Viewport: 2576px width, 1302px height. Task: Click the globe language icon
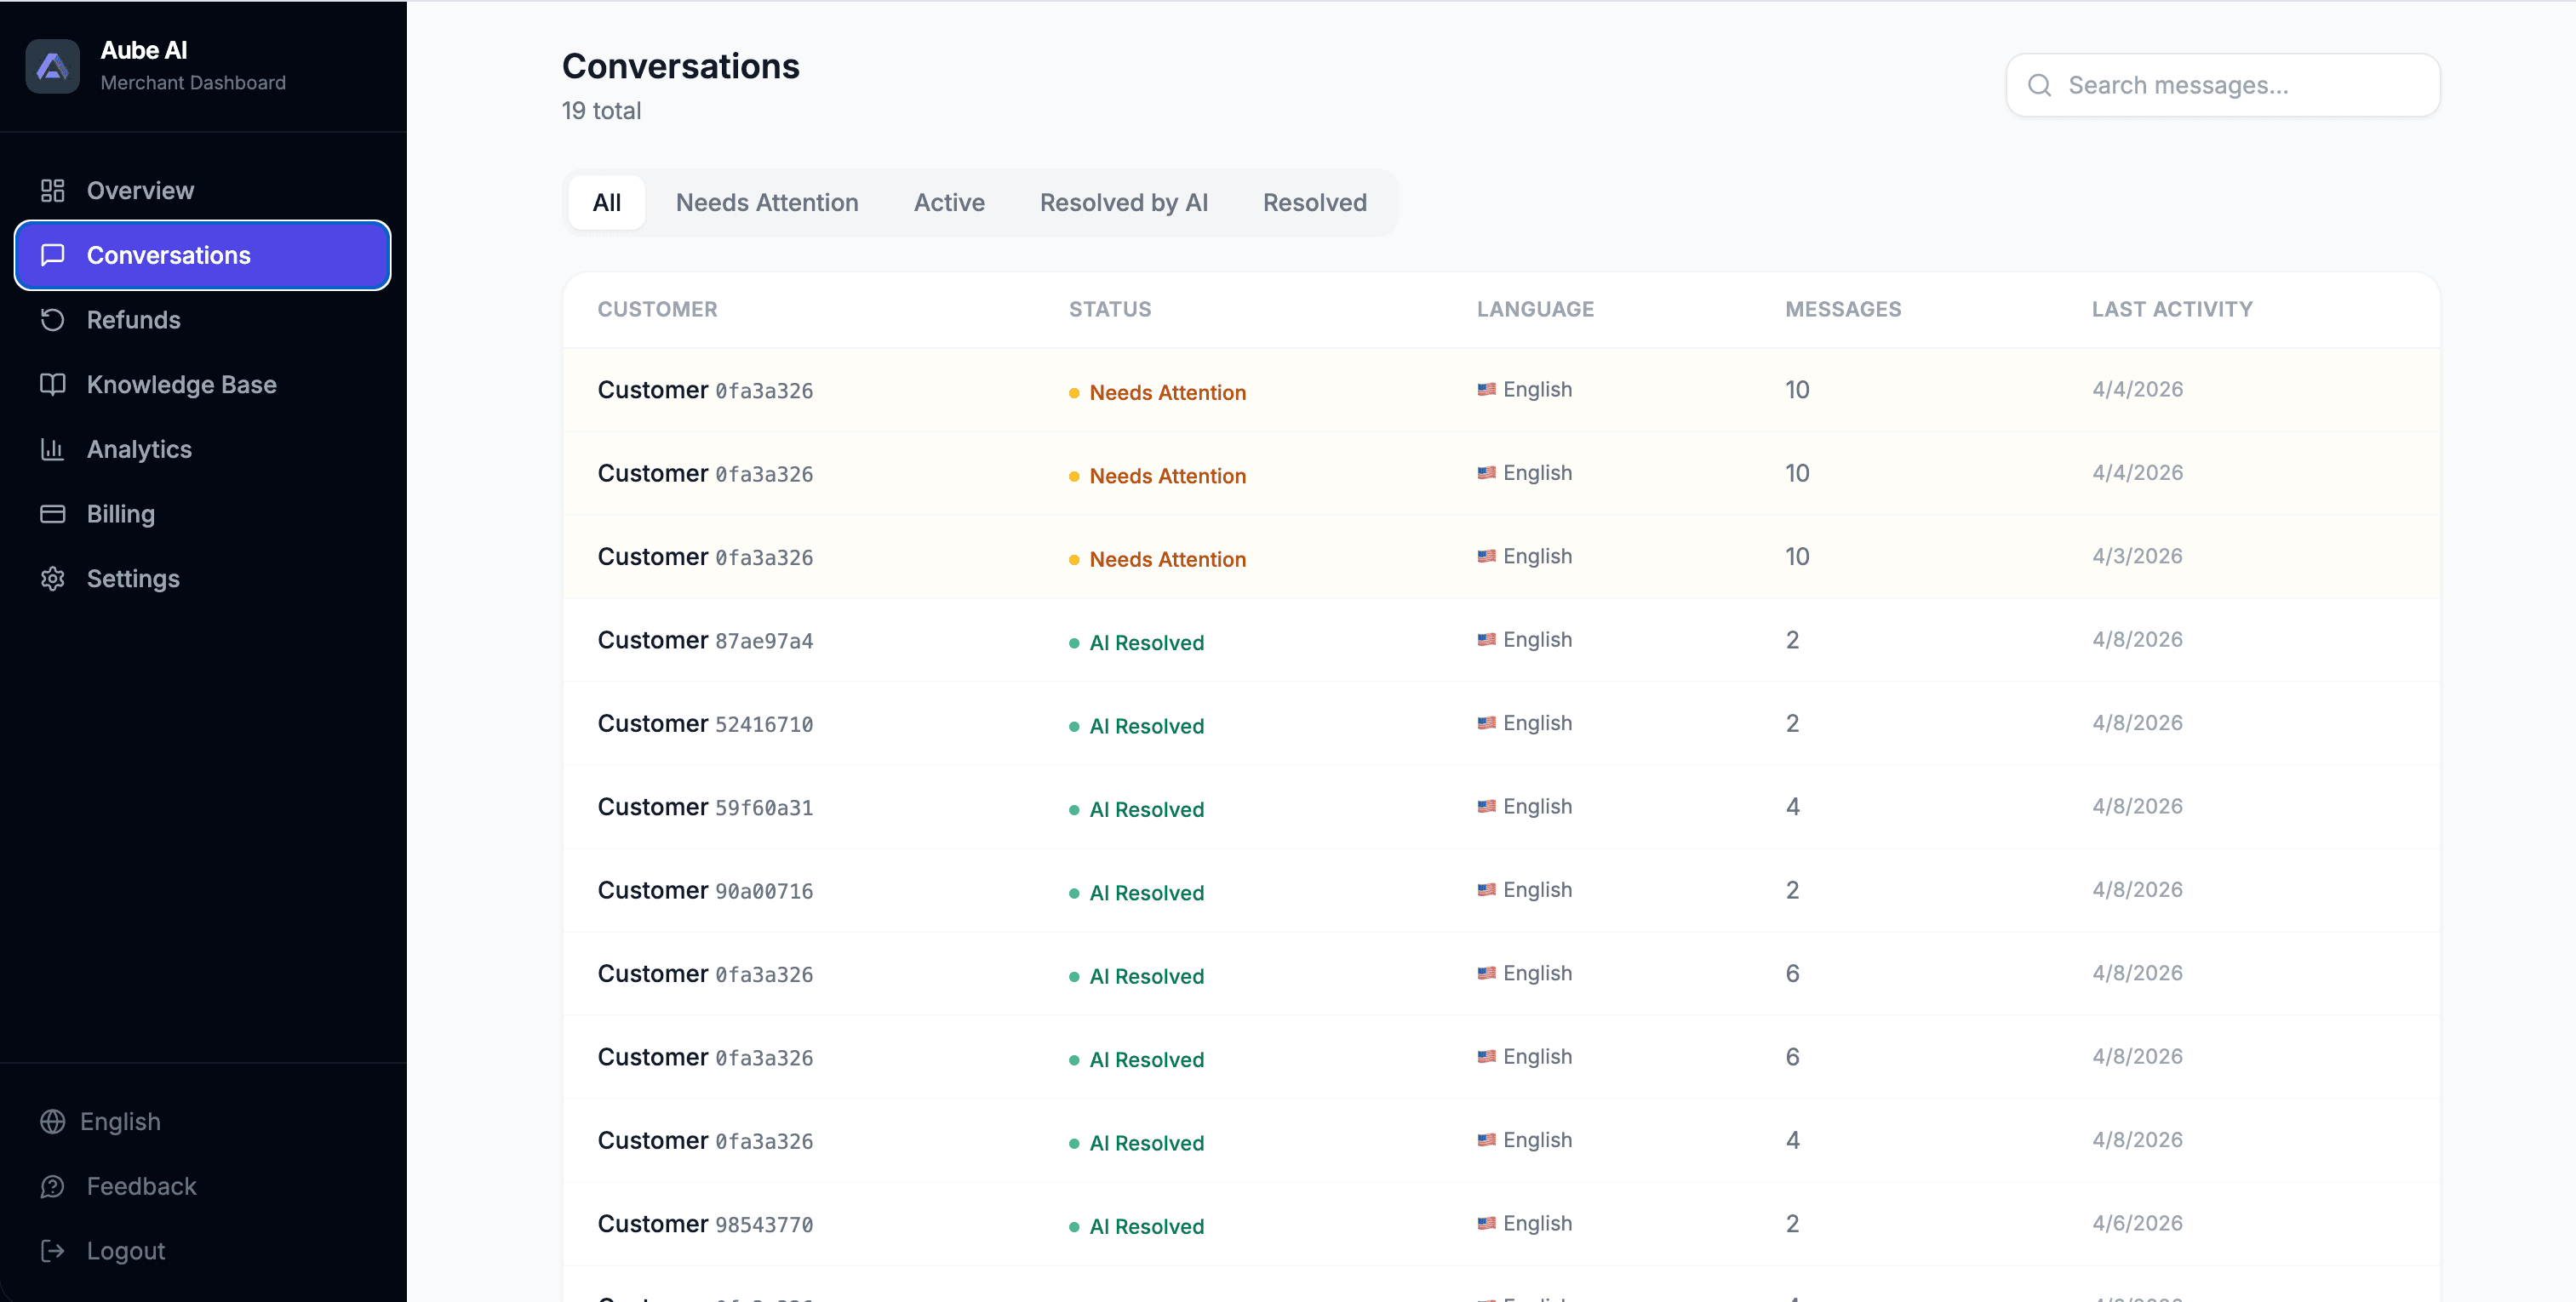pyautogui.click(x=52, y=1121)
